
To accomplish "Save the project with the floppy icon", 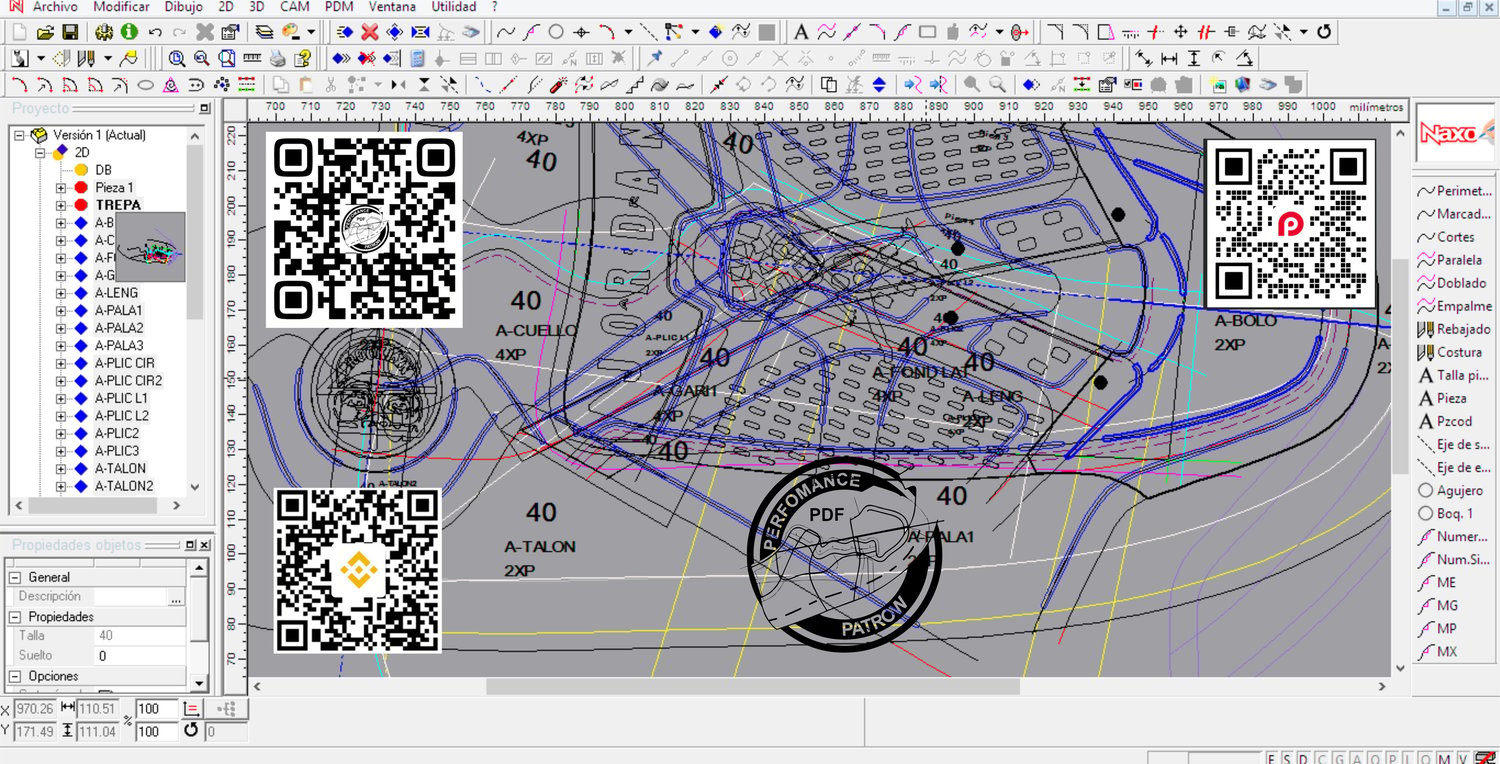I will click(x=70, y=32).
